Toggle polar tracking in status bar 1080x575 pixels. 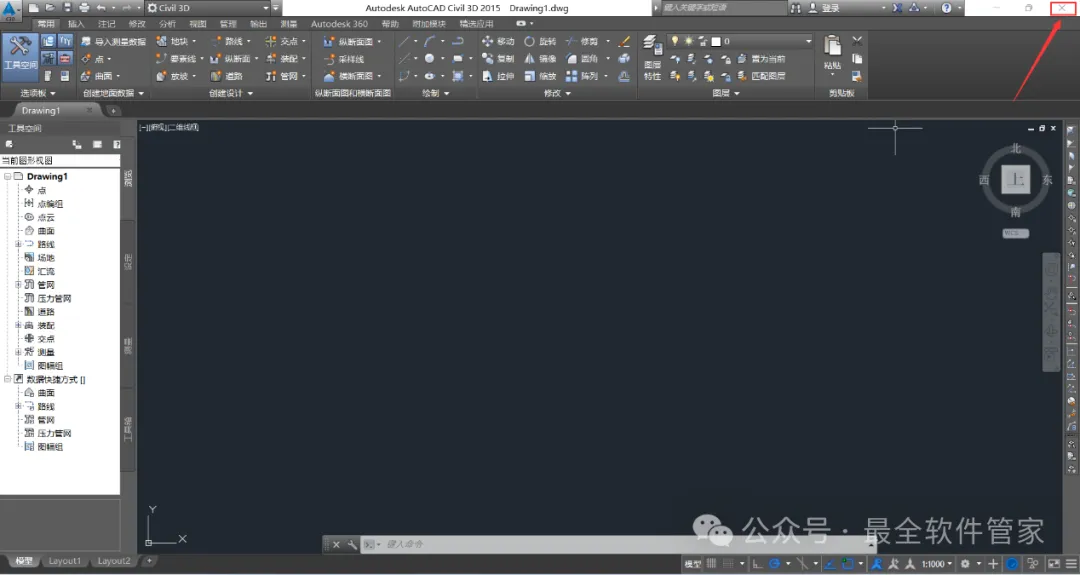point(775,563)
